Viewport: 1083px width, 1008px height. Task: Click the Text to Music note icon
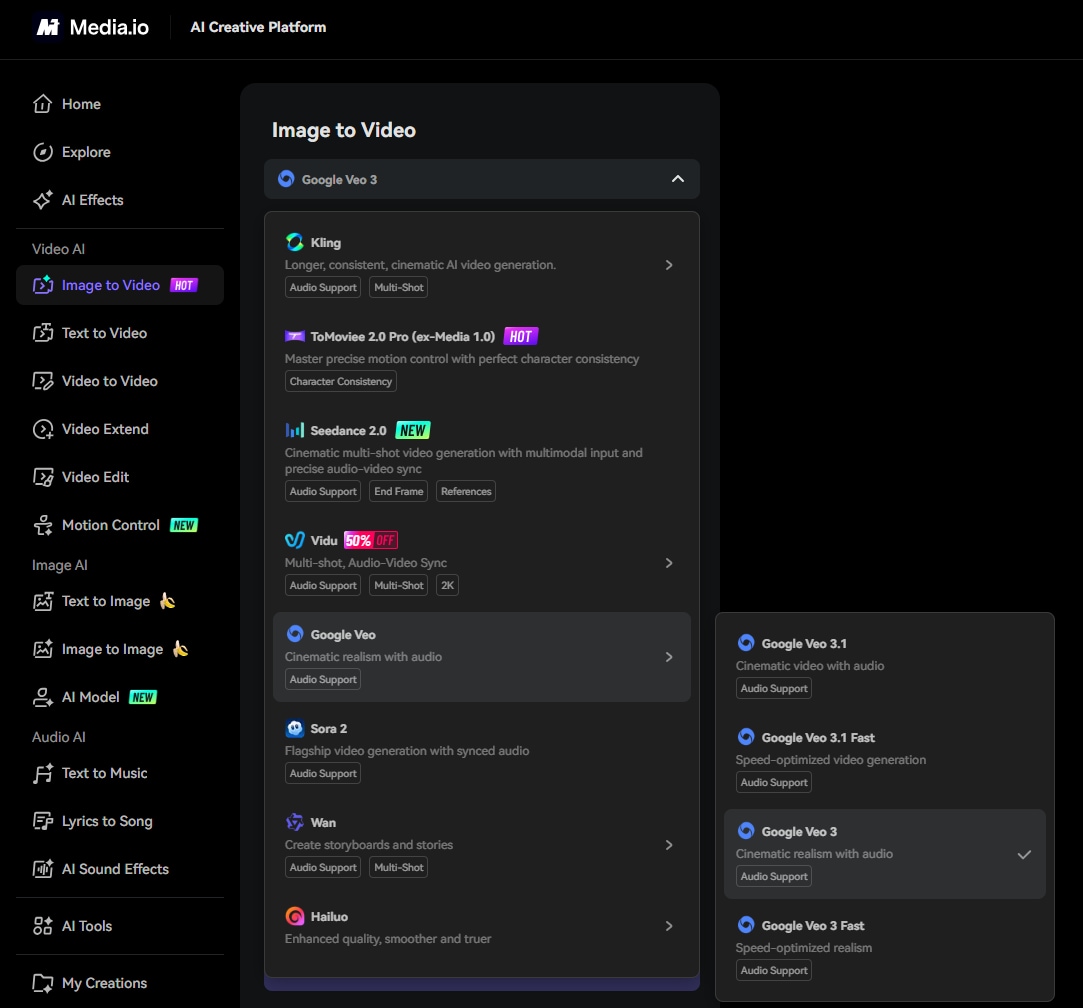pyautogui.click(x=43, y=773)
